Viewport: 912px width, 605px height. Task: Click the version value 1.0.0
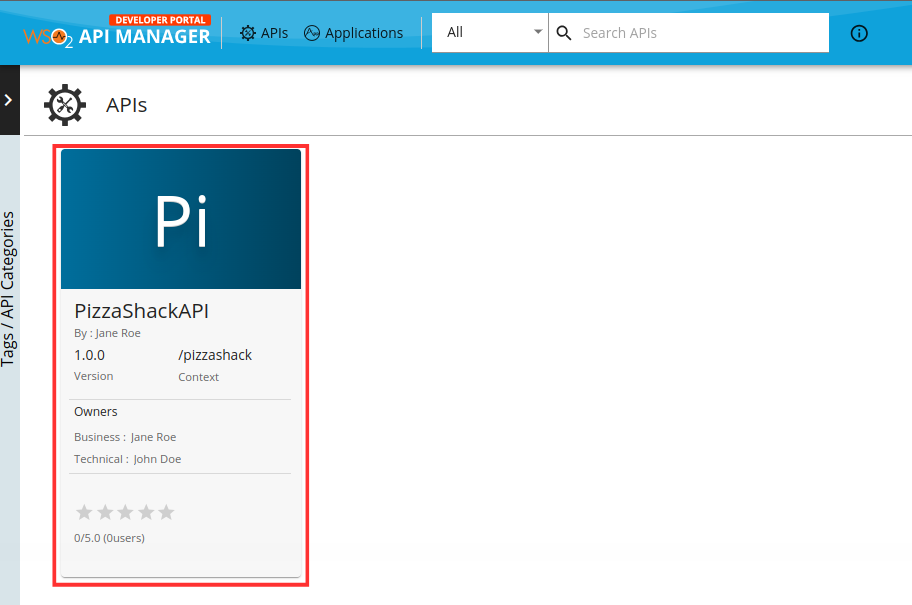(x=90, y=355)
